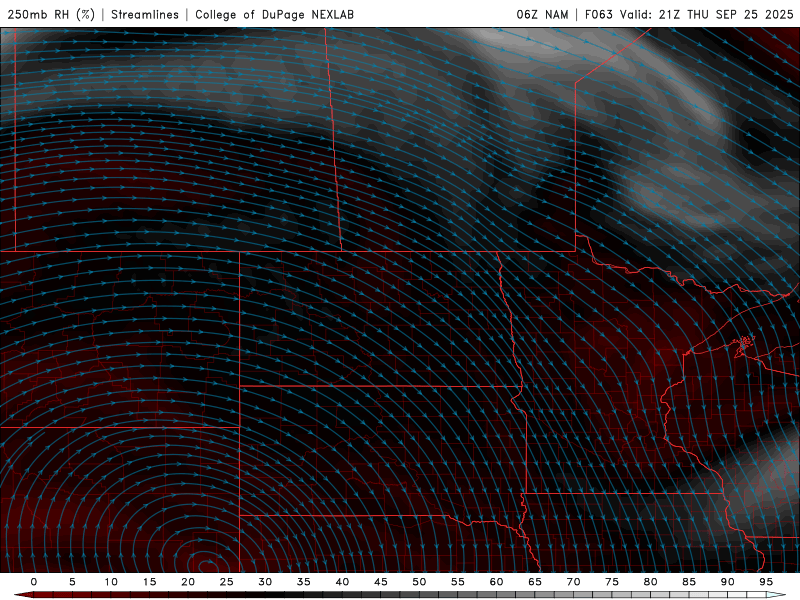Click the '40' color scale label
The height and width of the screenshot is (600, 800).
click(342, 582)
